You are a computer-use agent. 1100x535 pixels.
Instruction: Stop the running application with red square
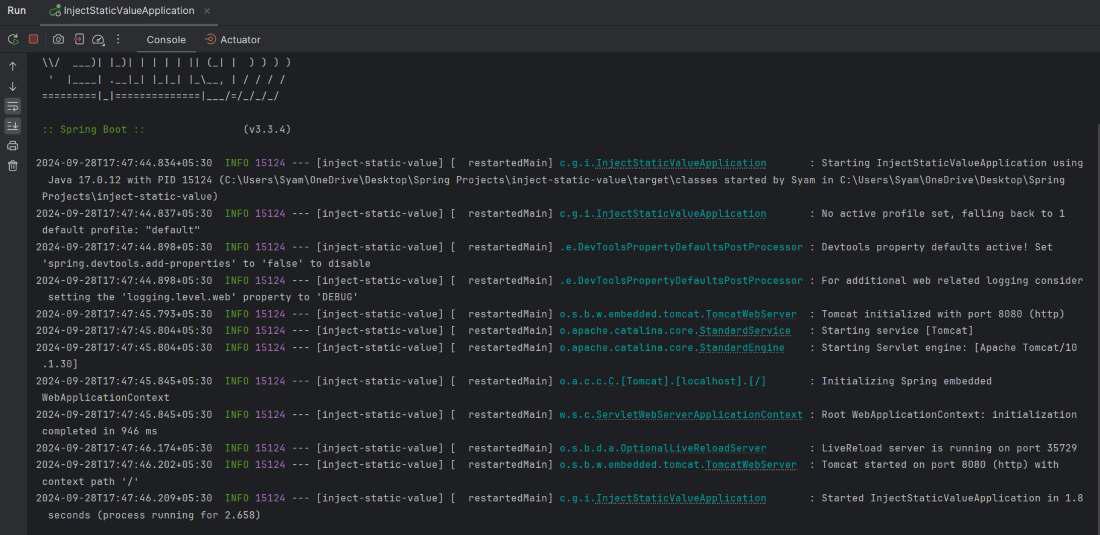[33, 39]
